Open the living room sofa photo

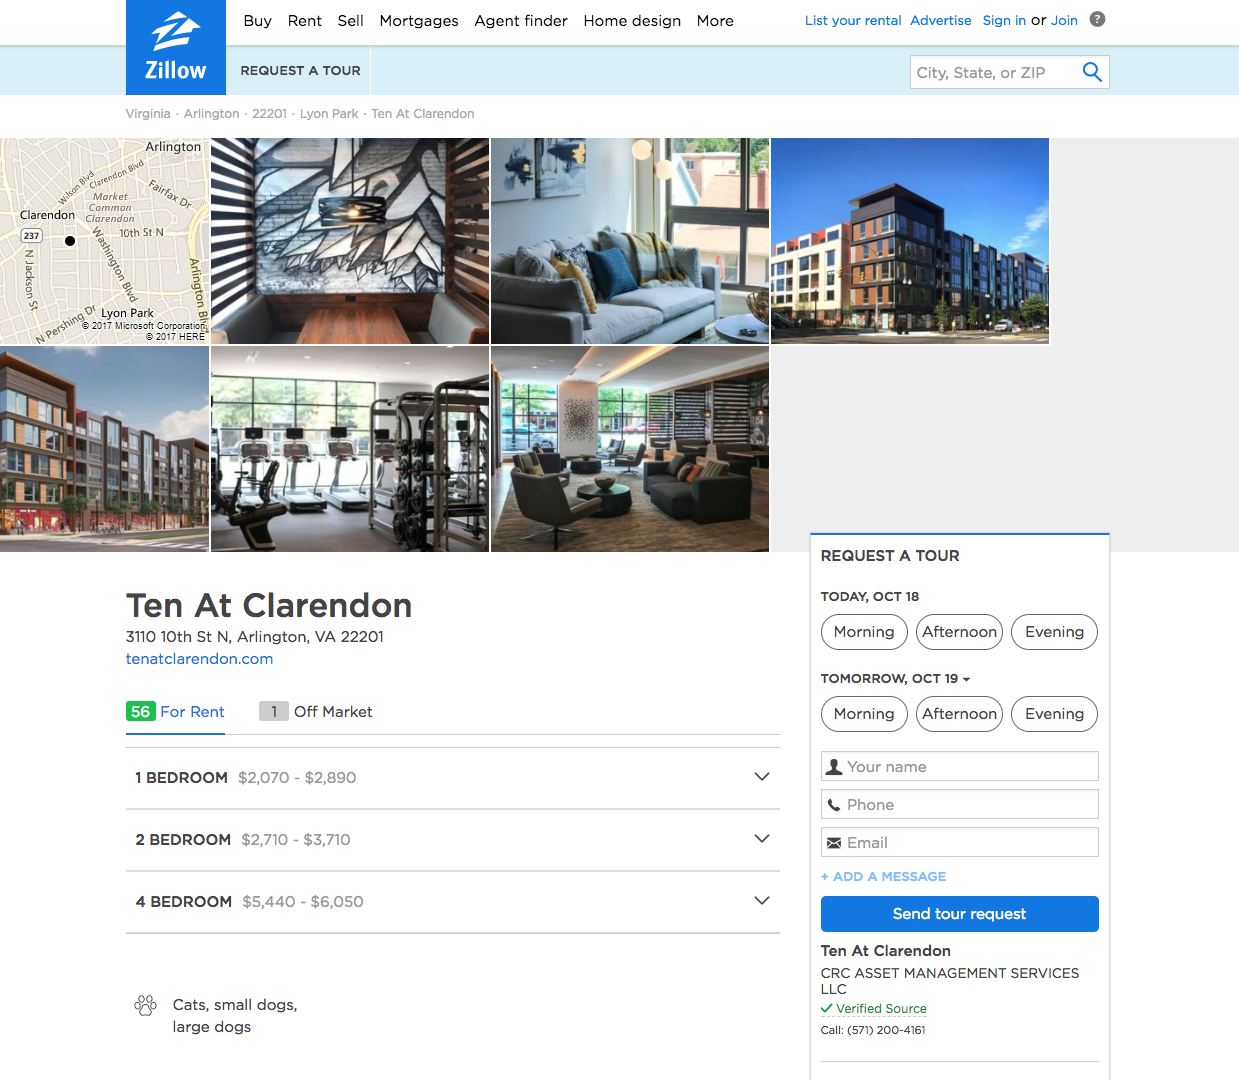(630, 241)
